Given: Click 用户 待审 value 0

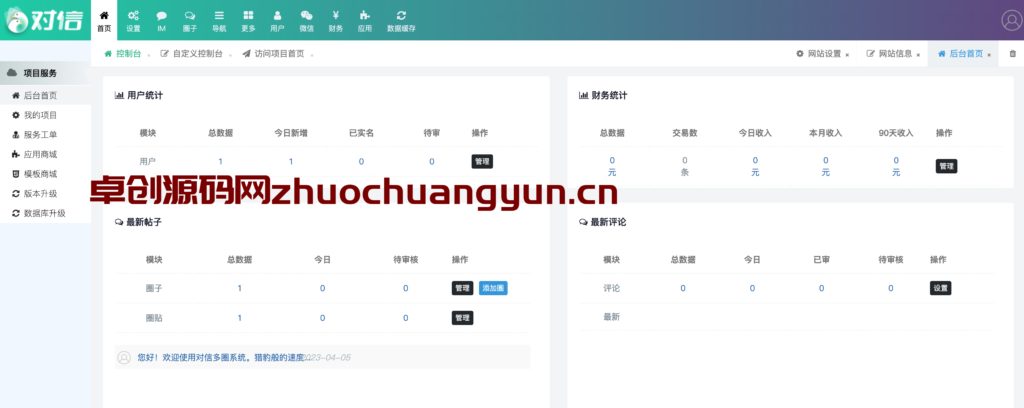Looking at the screenshot, I should pyautogui.click(x=432, y=161).
